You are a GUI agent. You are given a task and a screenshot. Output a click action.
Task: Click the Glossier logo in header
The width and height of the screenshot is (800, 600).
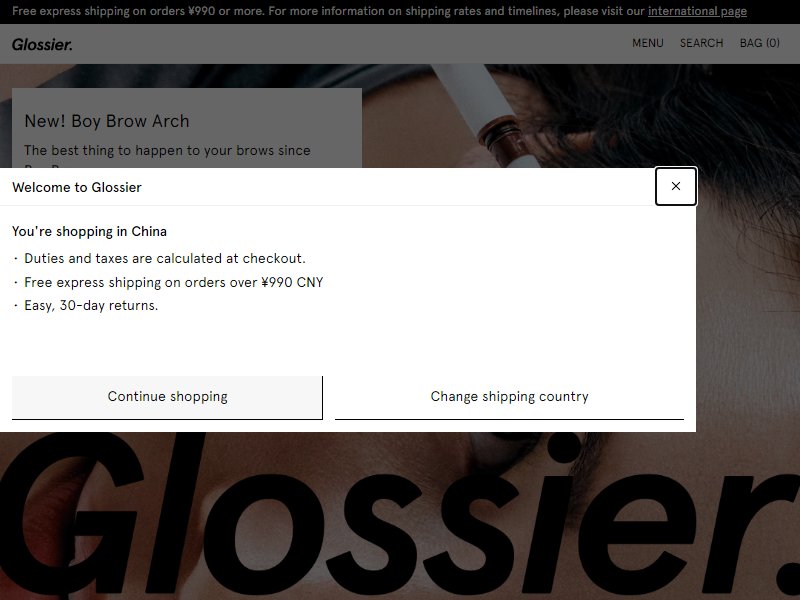point(42,44)
